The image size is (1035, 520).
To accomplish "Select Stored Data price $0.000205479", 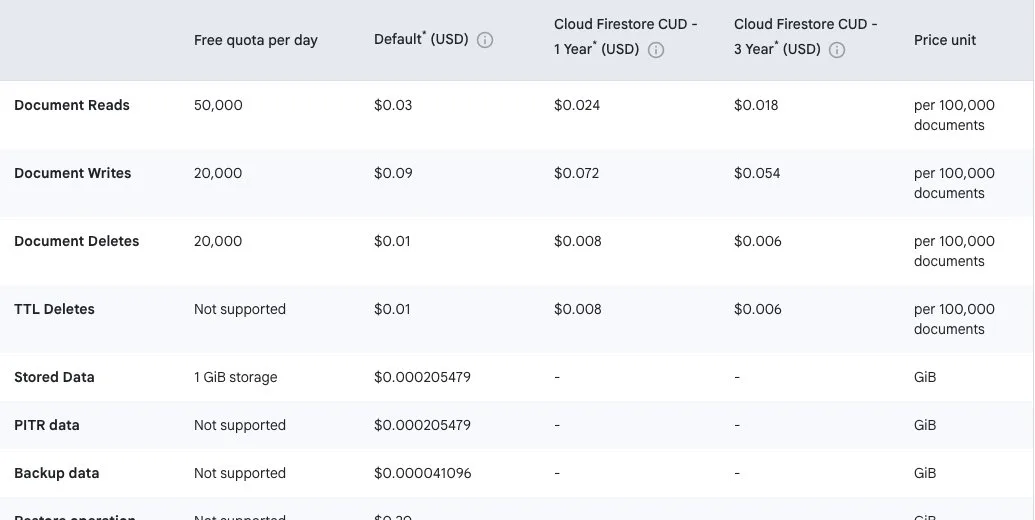I will [422, 377].
